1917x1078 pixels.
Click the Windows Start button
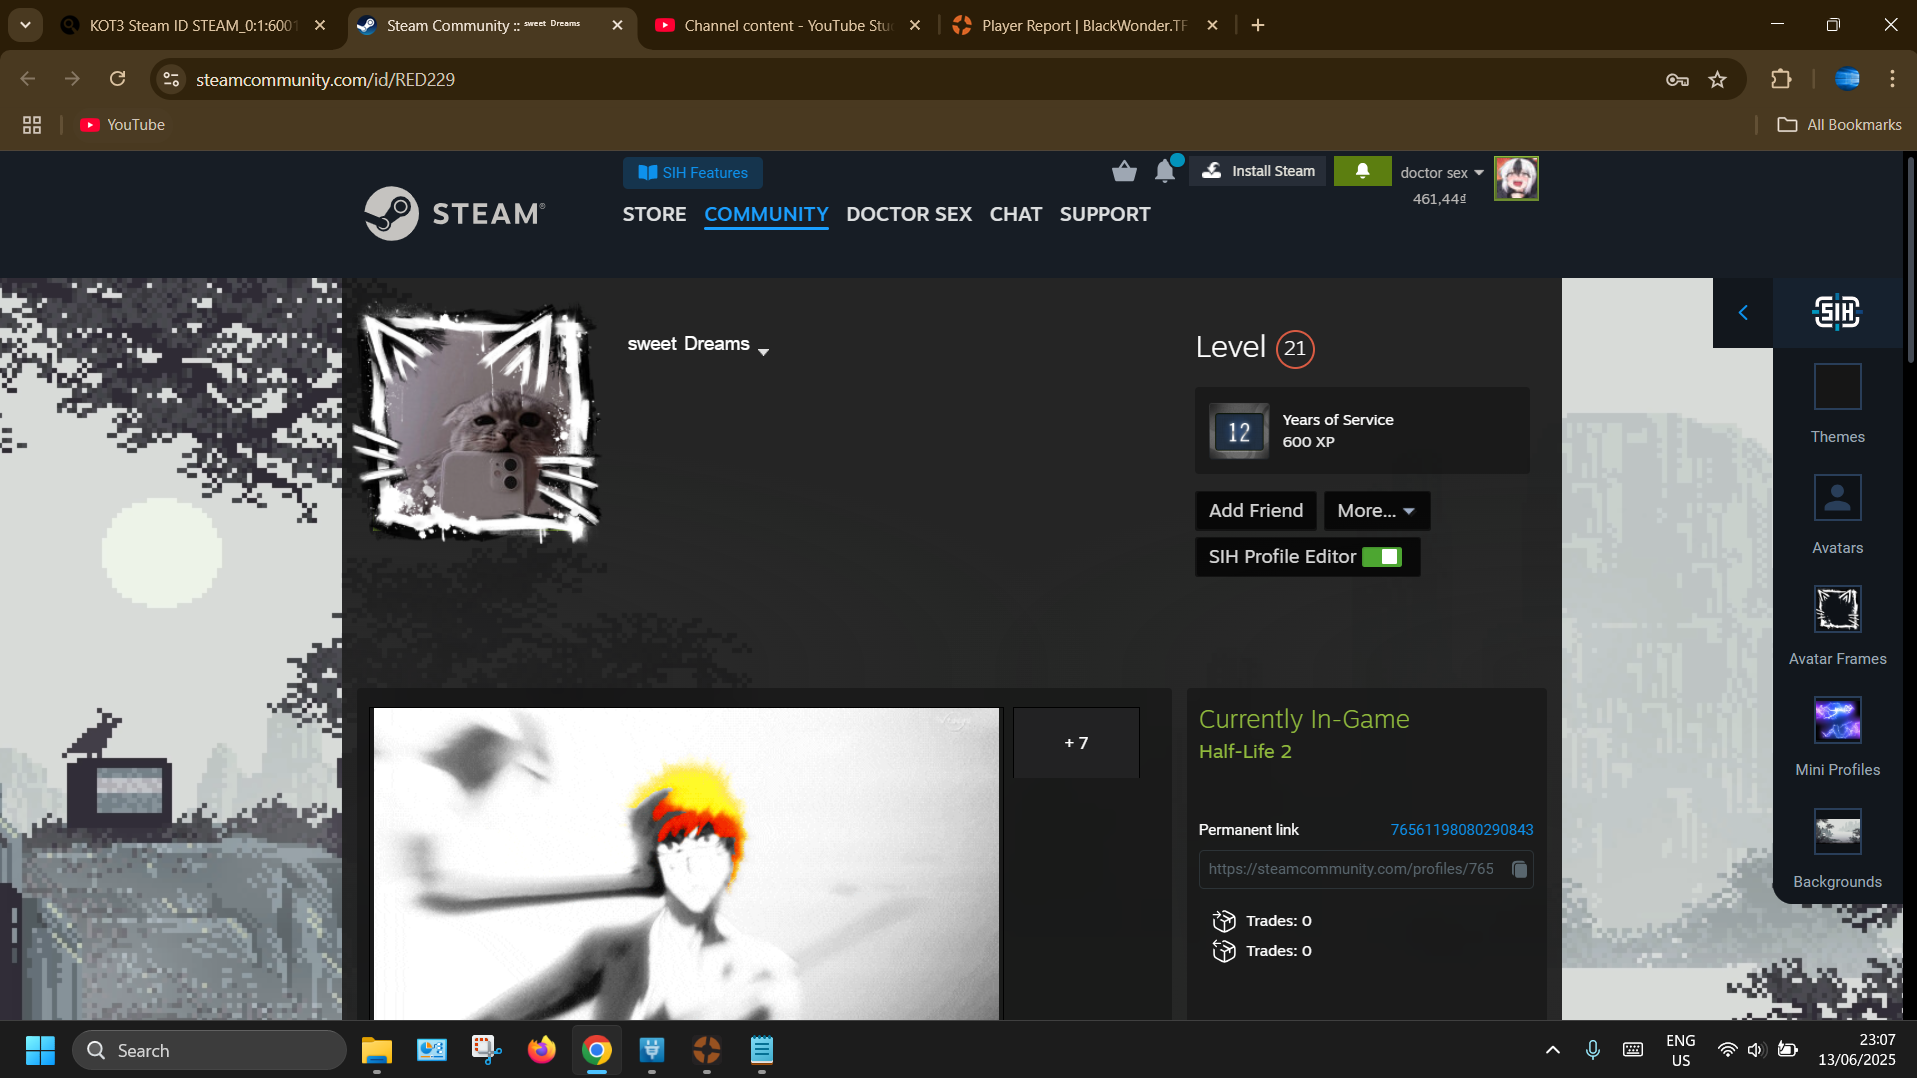point(40,1050)
